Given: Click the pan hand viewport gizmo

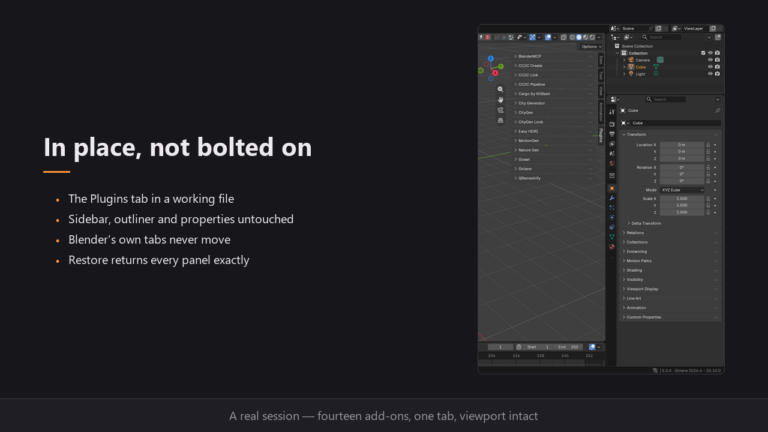Looking at the screenshot, I should tap(500, 99).
